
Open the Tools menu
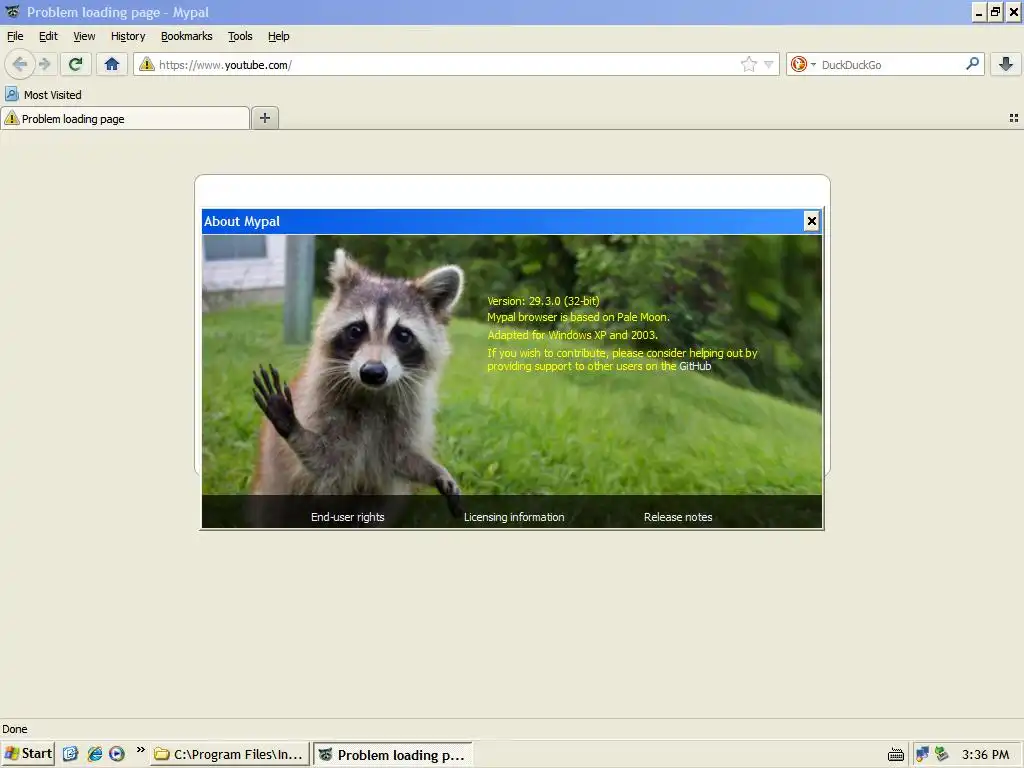pos(240,37)
